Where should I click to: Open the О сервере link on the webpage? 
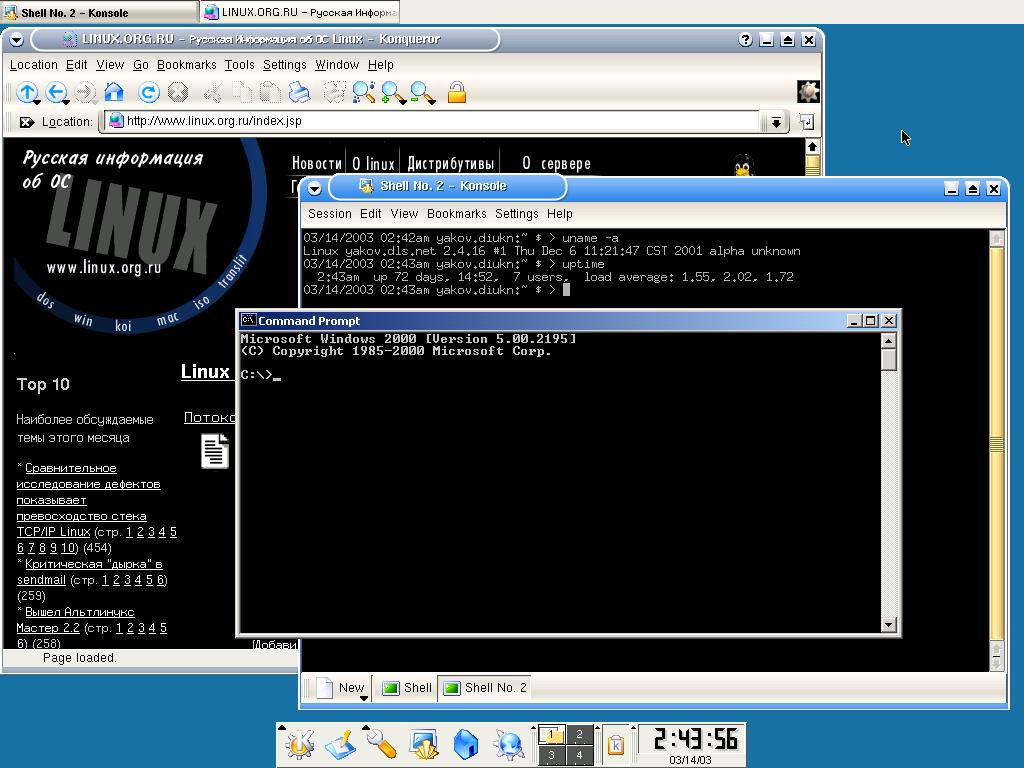tap(556, 163)
